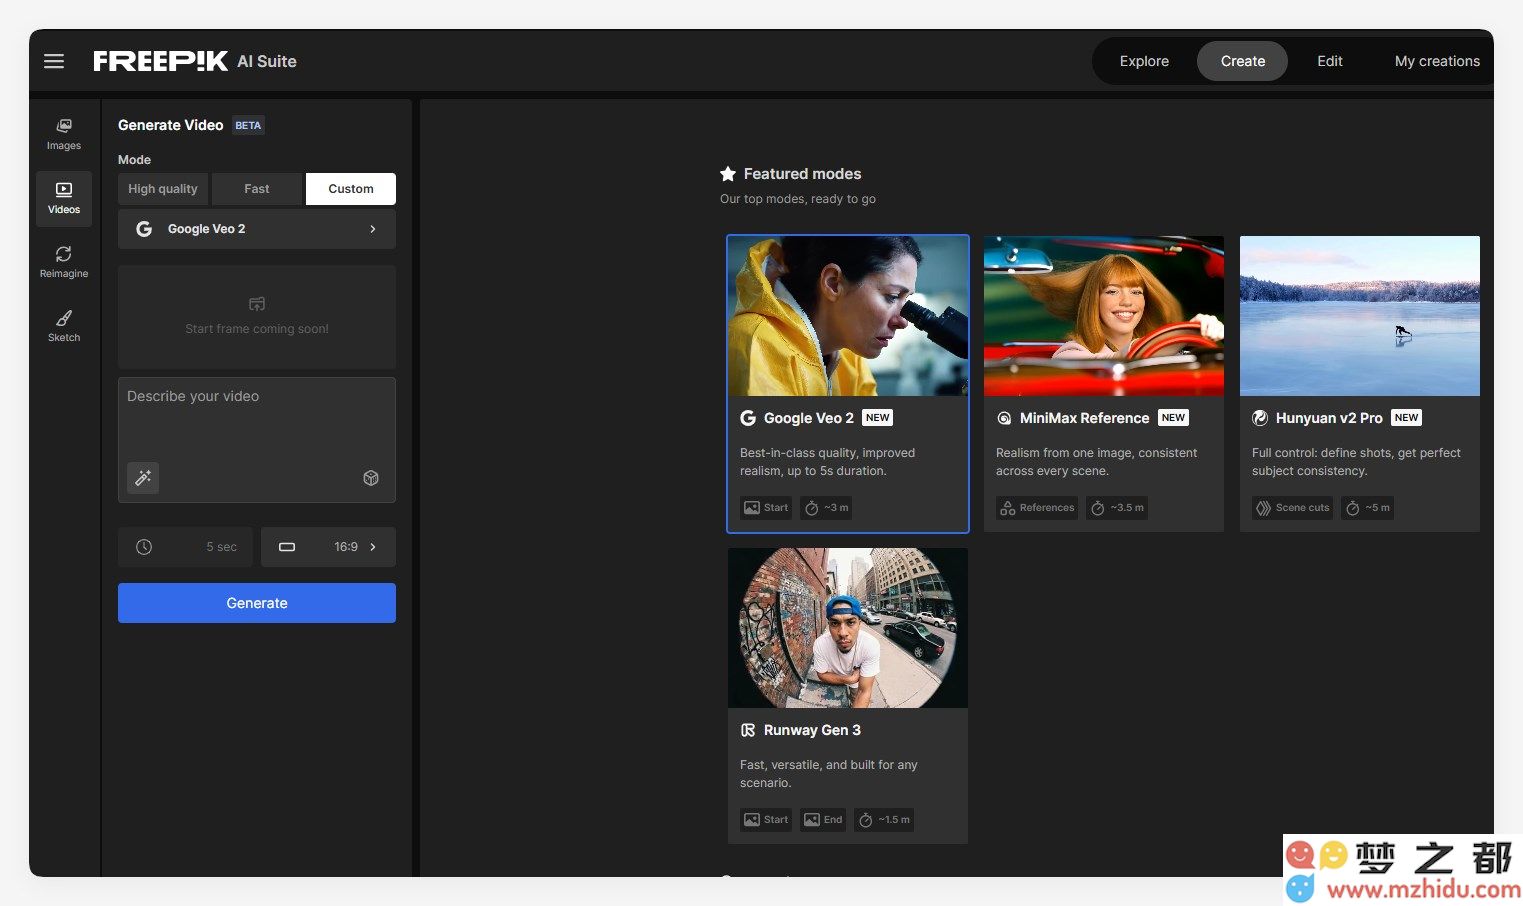This screenshot has width=1523, height=906.
Task: Click the Google G icon in model selector
Action: click(x=144, y=229)
